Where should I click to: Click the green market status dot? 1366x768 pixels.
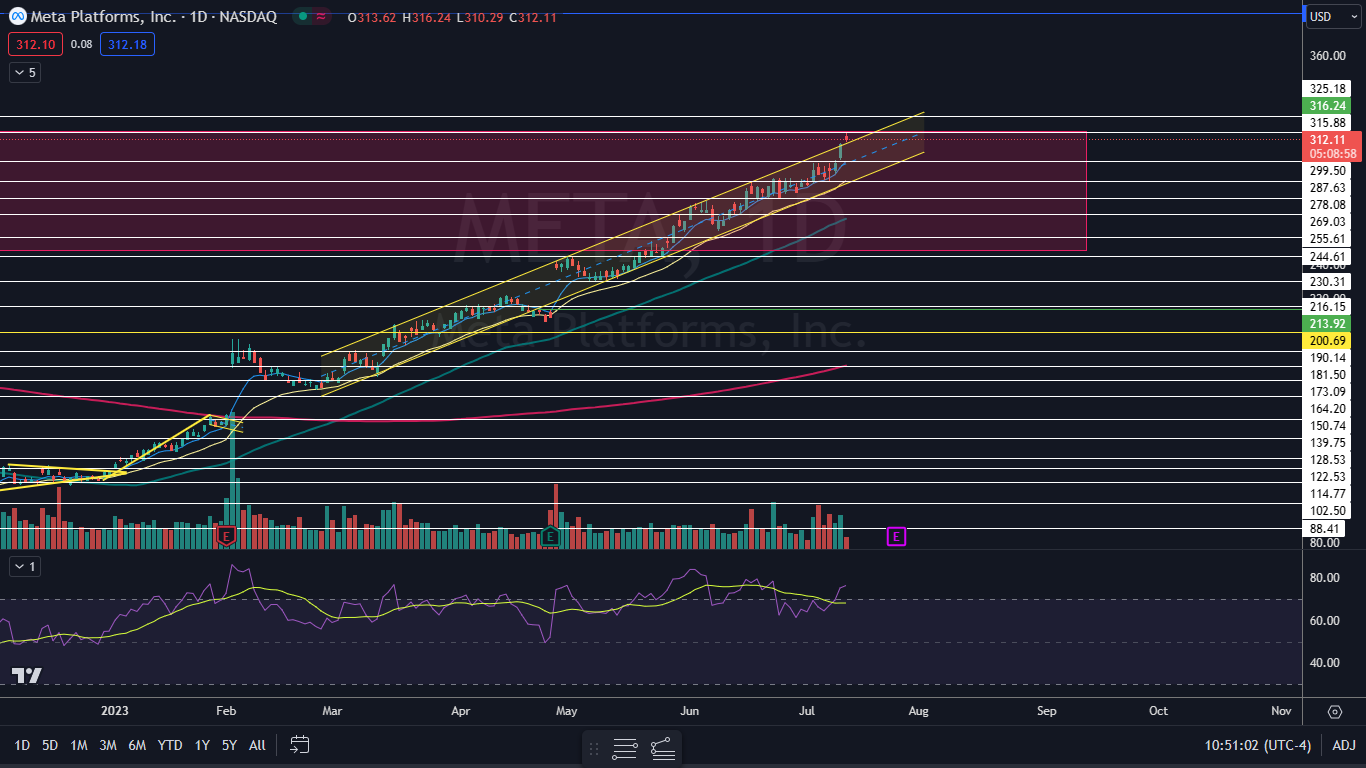pos(302,17)
